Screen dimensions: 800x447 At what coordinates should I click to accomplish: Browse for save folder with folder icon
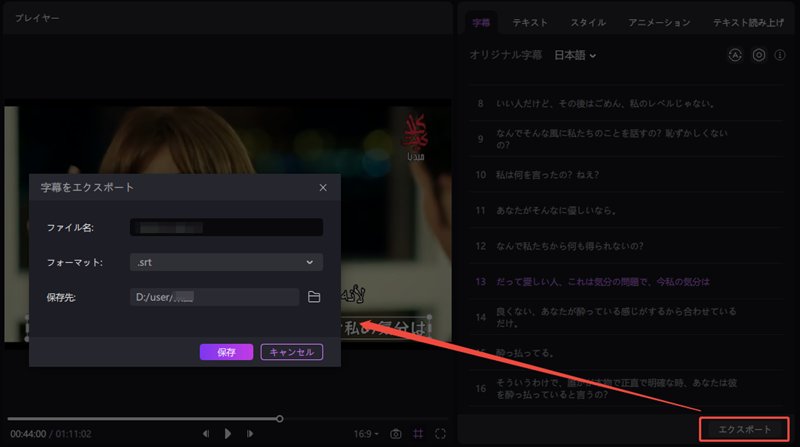[x=314, y=297]
